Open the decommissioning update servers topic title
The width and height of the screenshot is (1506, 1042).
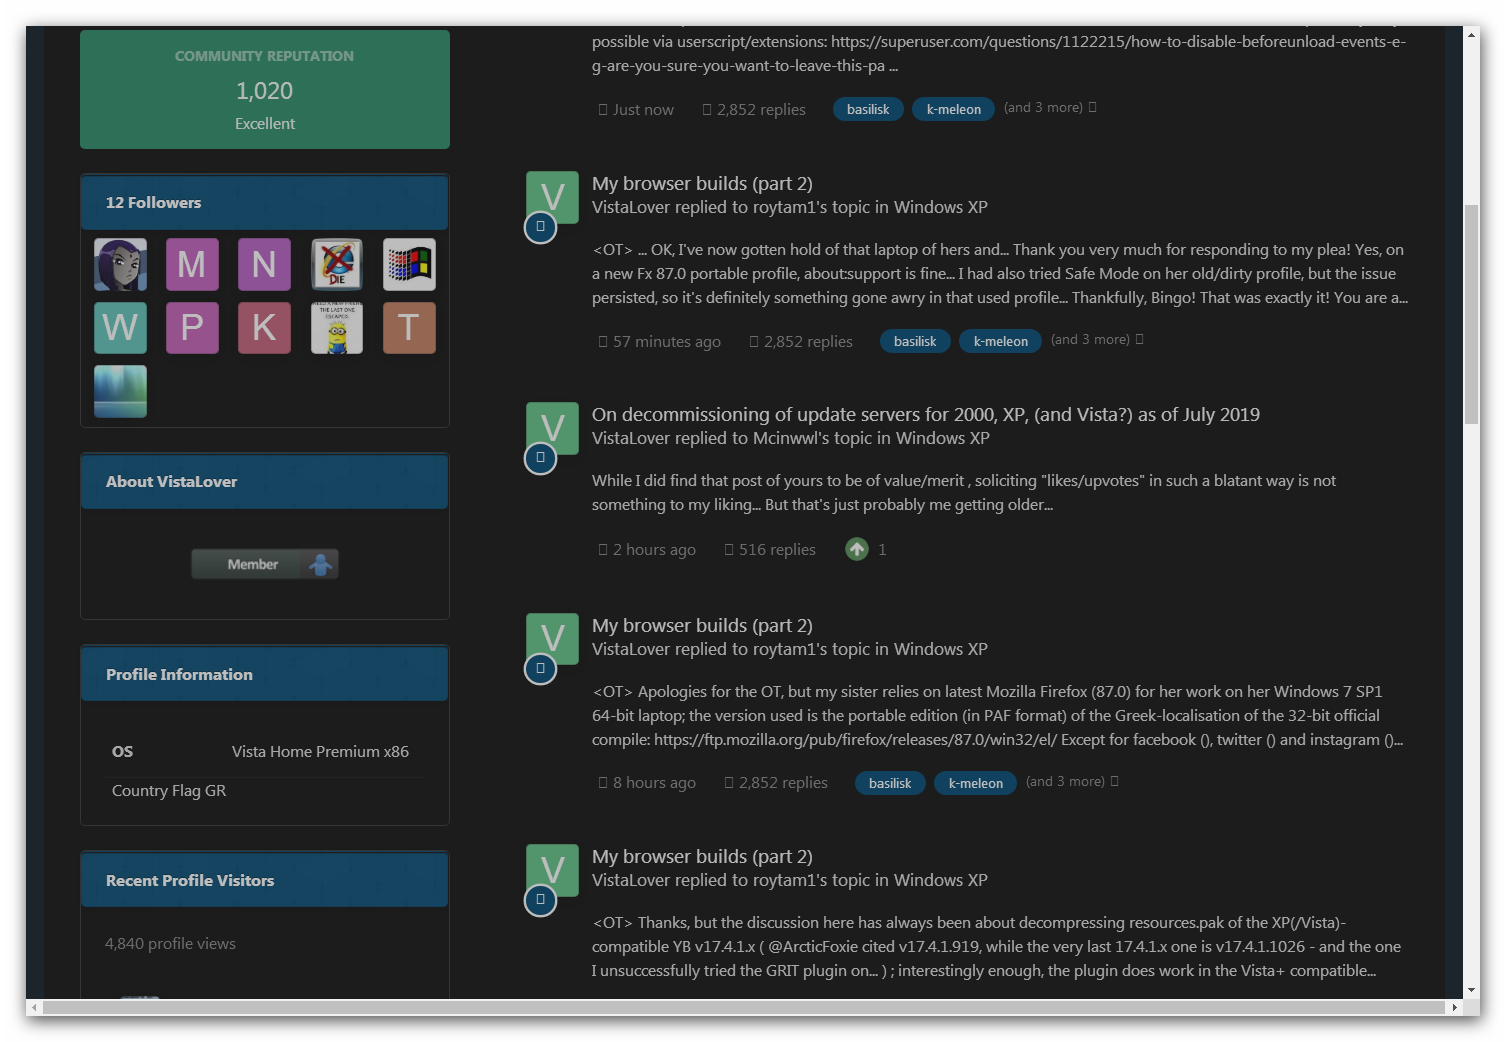[x=925, y=414]
